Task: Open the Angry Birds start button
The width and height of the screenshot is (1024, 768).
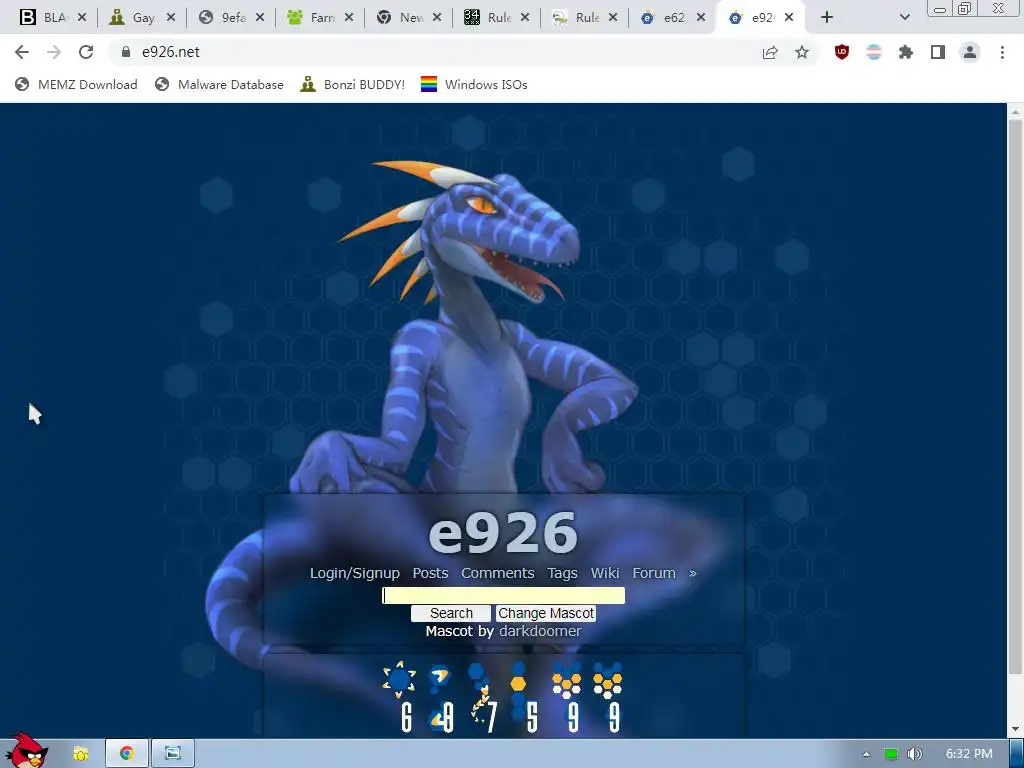Action: 26,751
